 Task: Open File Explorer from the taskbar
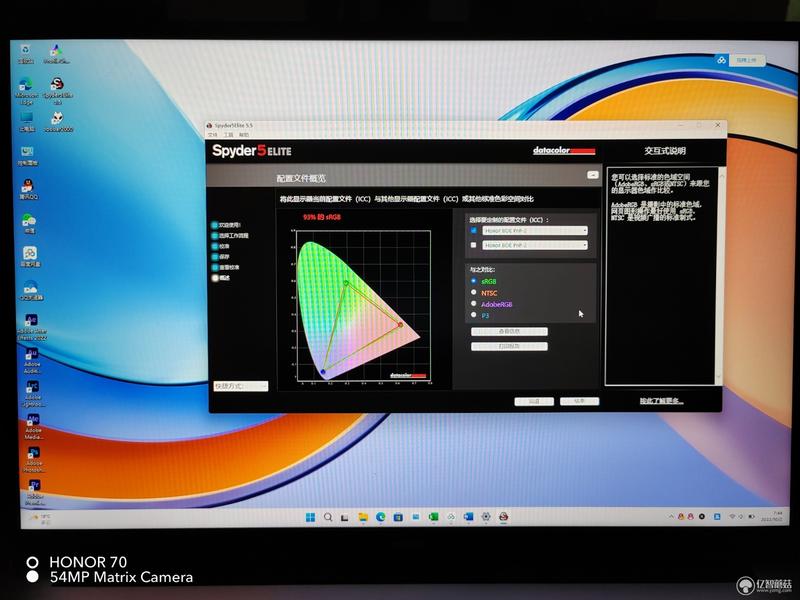pos(363,517)
